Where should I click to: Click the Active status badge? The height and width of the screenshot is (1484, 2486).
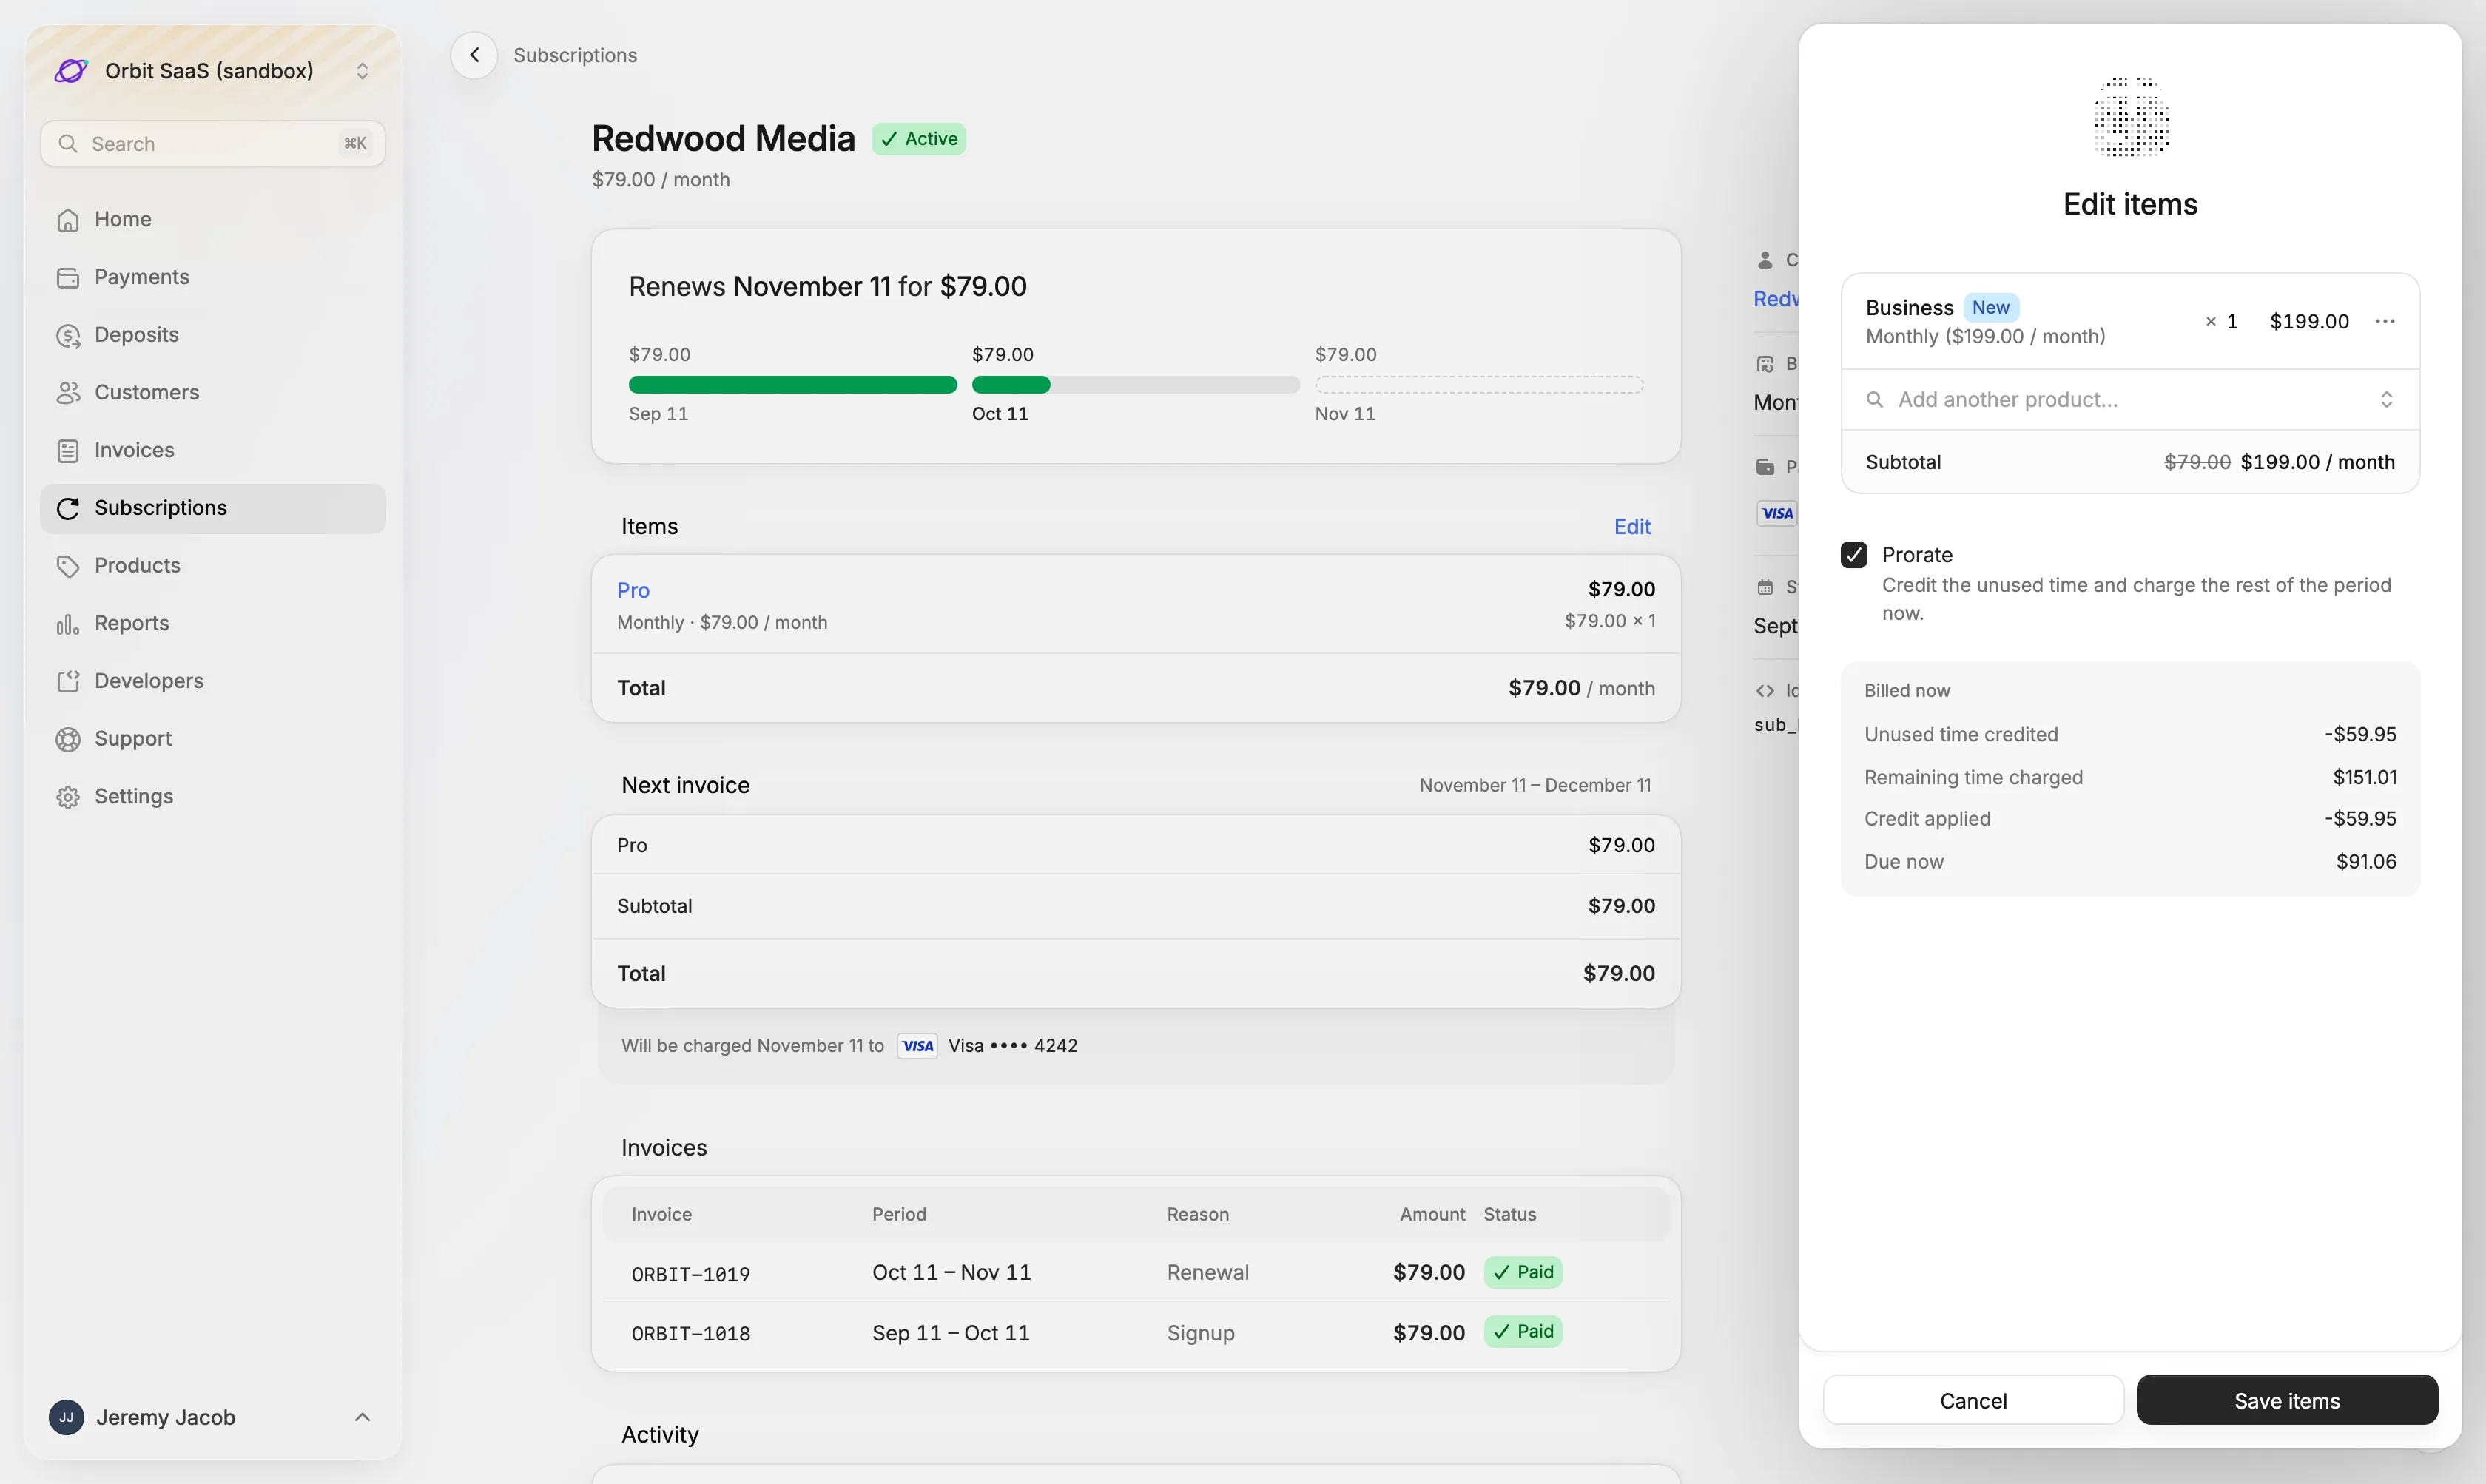click(918, 139)
